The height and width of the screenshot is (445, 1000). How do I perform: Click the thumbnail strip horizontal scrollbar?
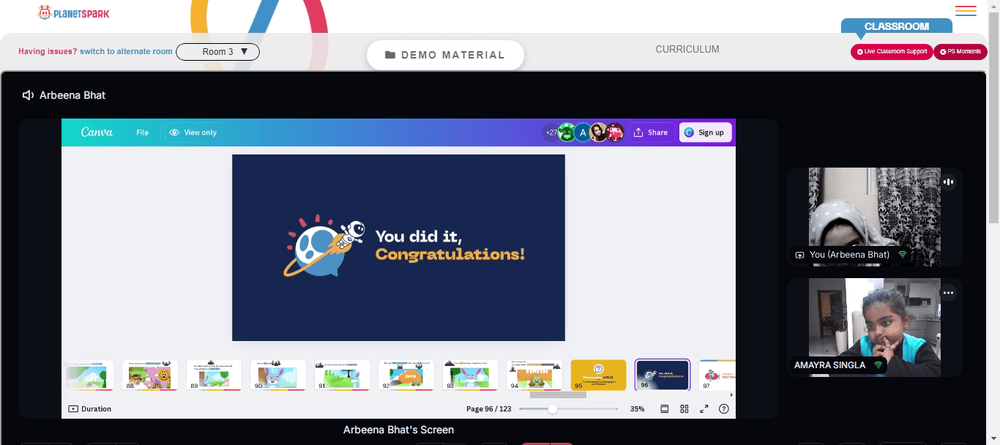(x=558, y=395)
